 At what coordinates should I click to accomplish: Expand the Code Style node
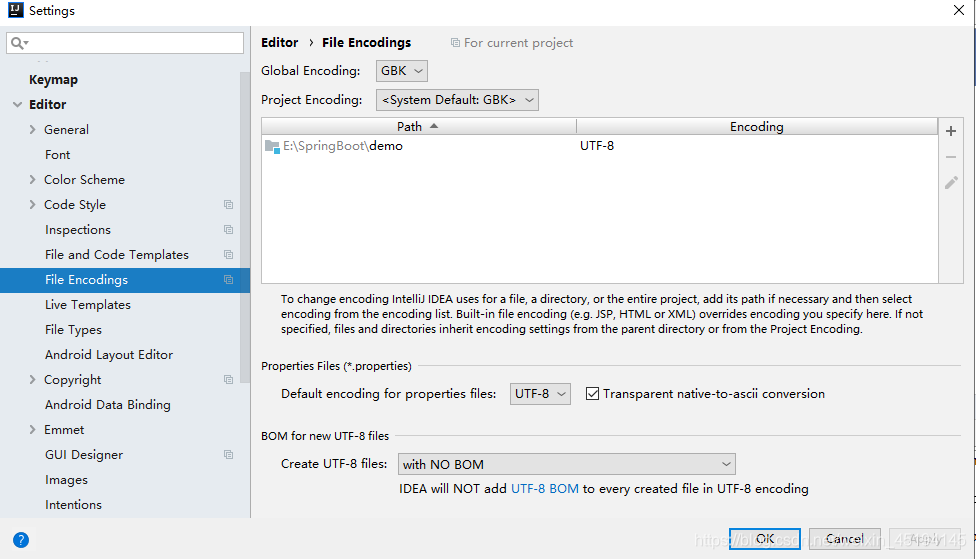click(32, 204)
